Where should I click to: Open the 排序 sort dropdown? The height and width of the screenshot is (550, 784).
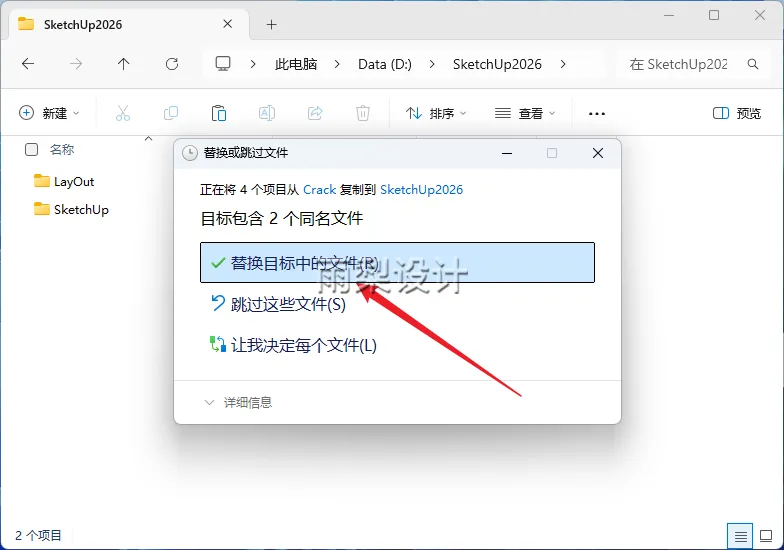(436, 114)
